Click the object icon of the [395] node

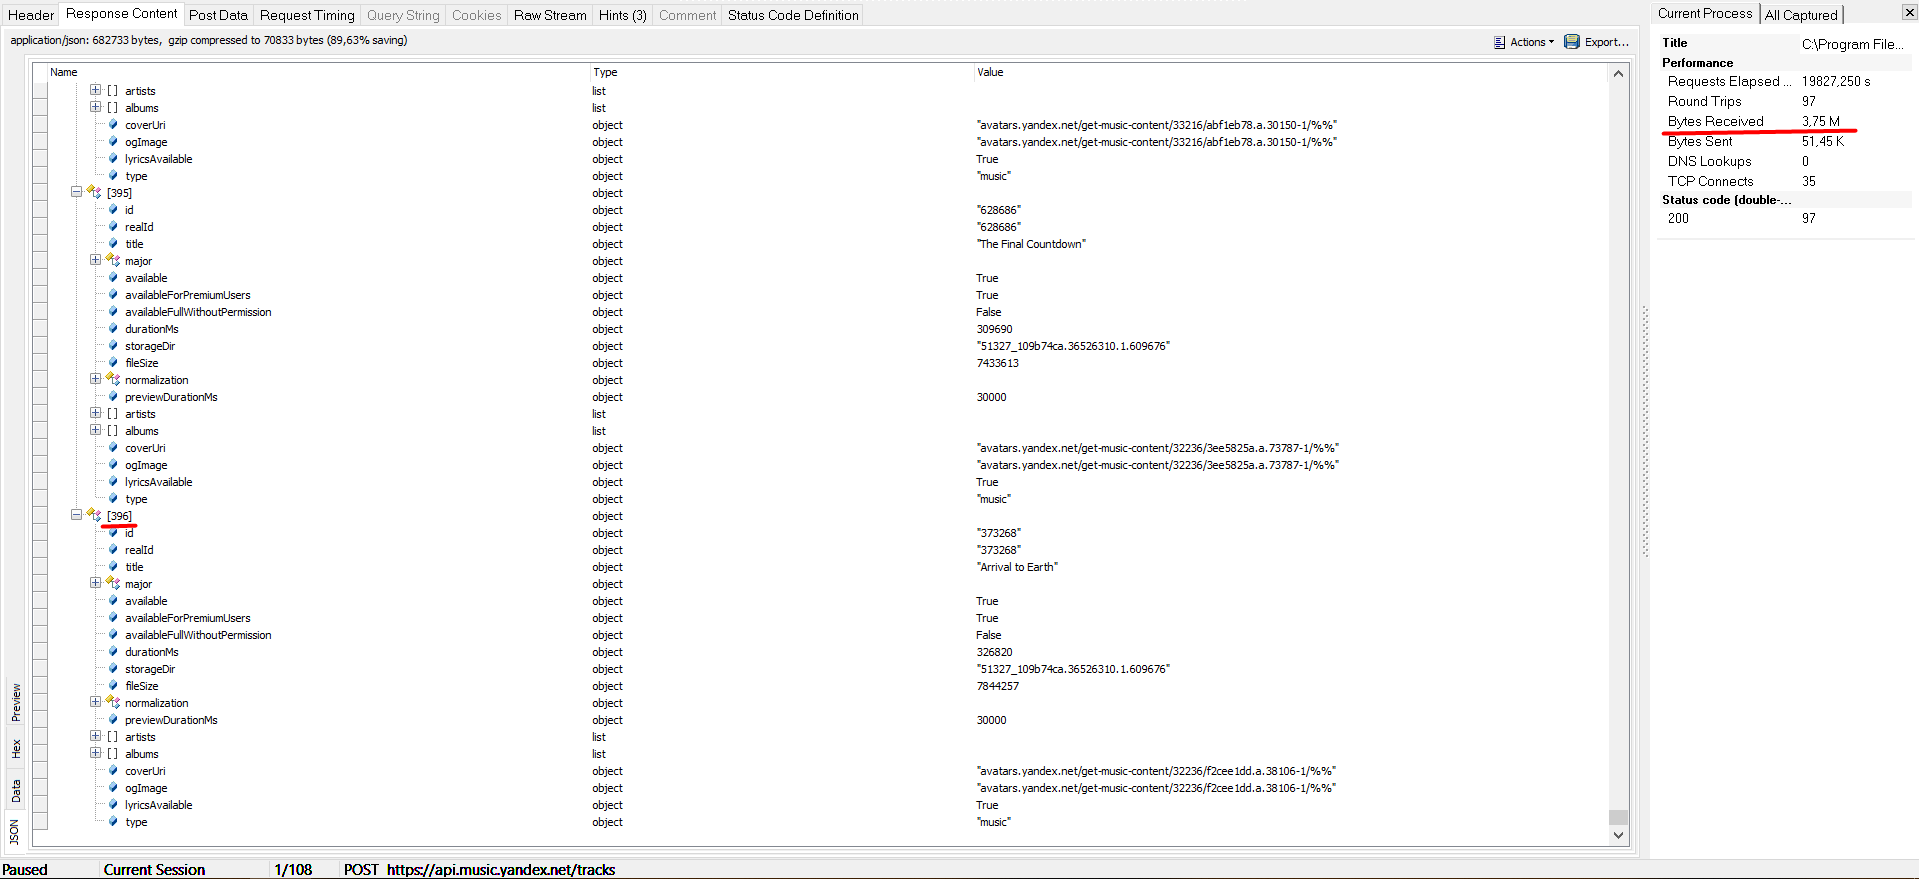pyautogui.click(x=95, y=192)
